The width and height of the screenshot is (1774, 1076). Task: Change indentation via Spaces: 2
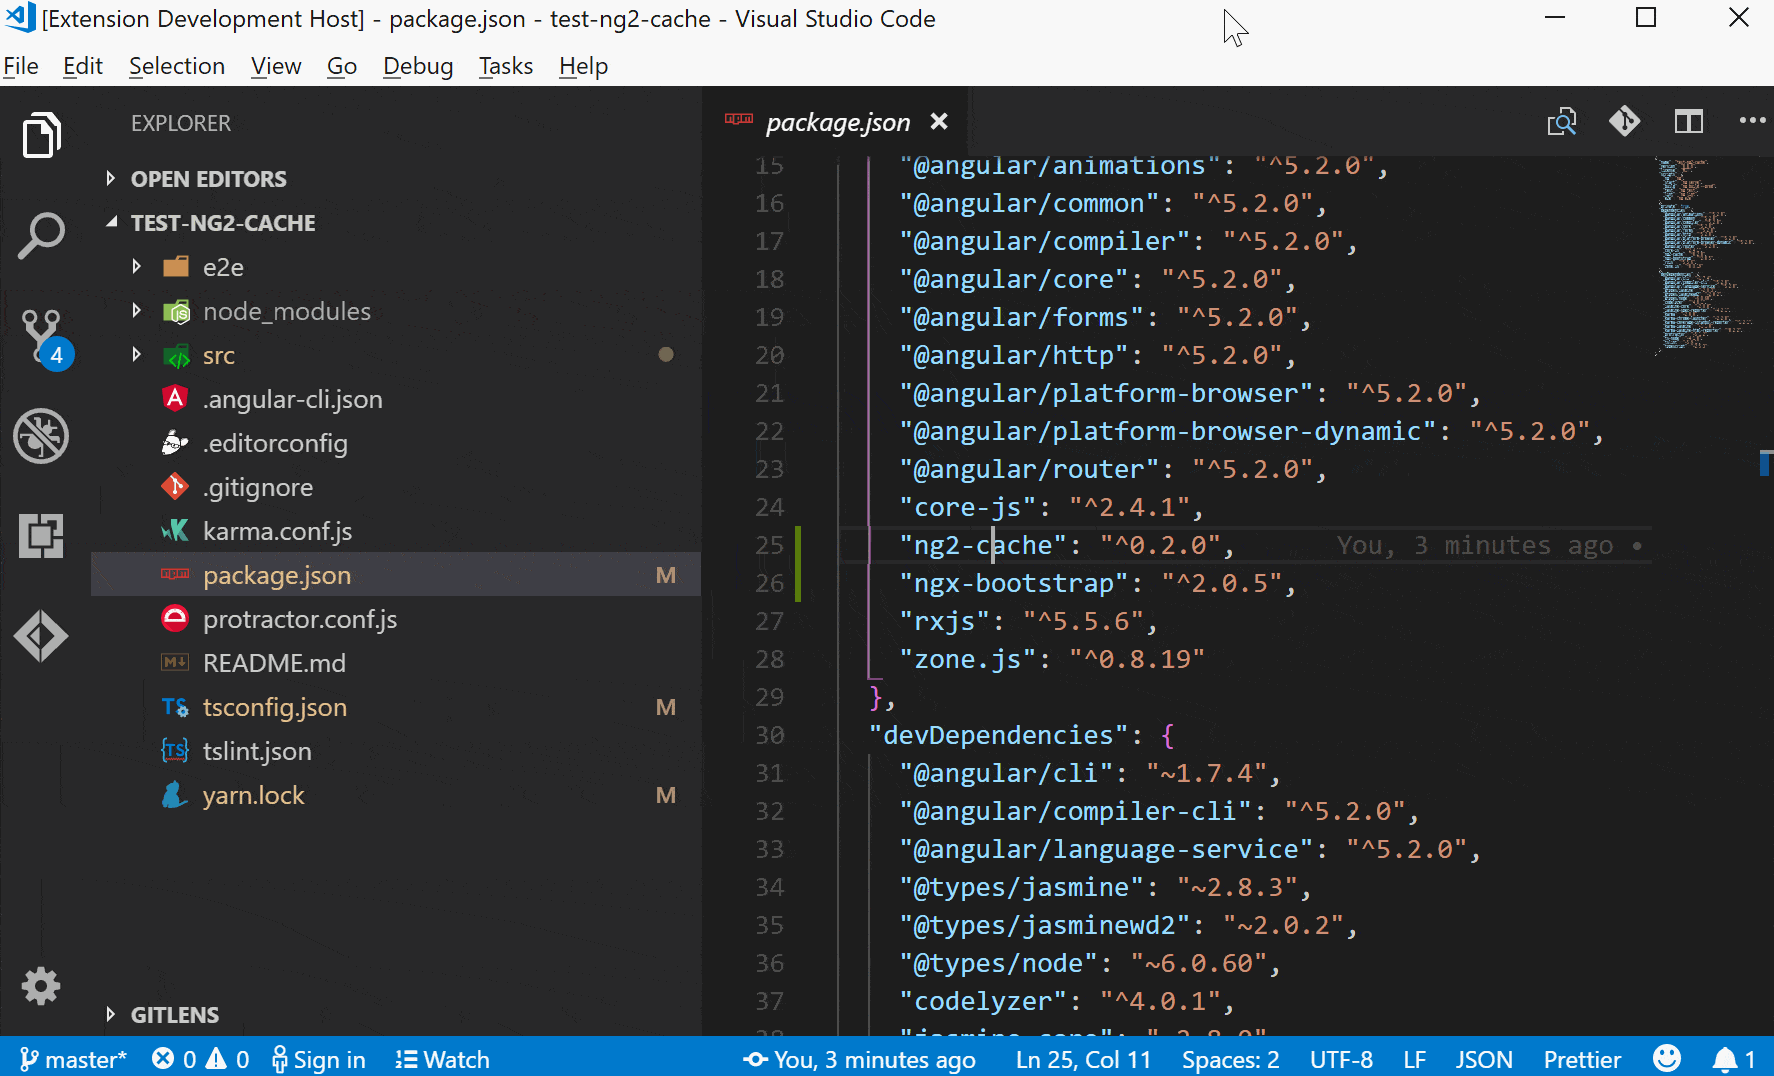[1230, 1059]
